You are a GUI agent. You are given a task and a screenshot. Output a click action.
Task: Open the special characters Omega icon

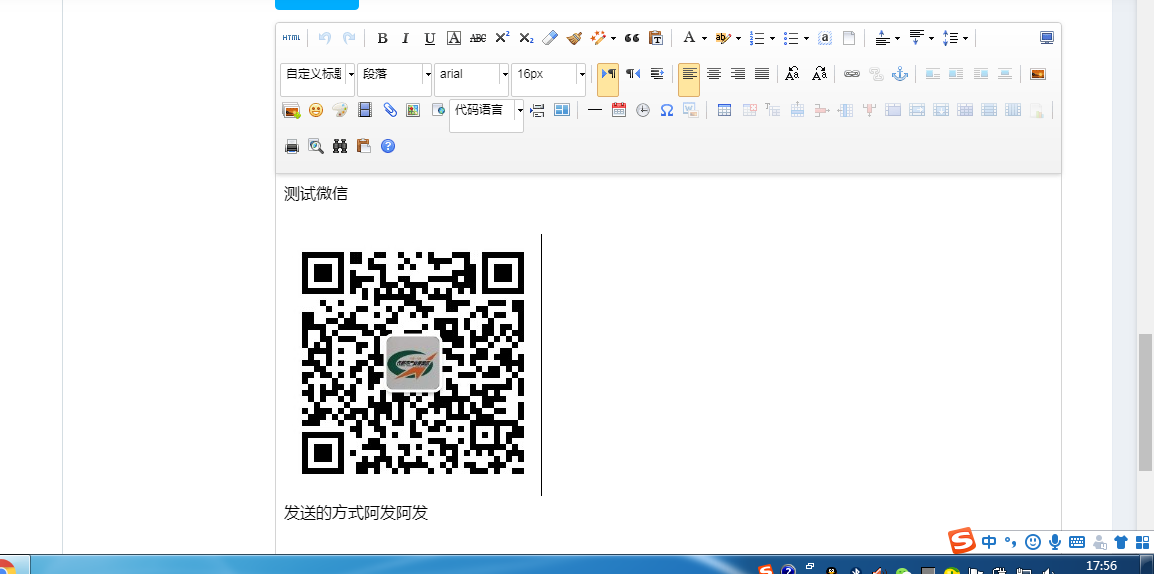[667, 110]
